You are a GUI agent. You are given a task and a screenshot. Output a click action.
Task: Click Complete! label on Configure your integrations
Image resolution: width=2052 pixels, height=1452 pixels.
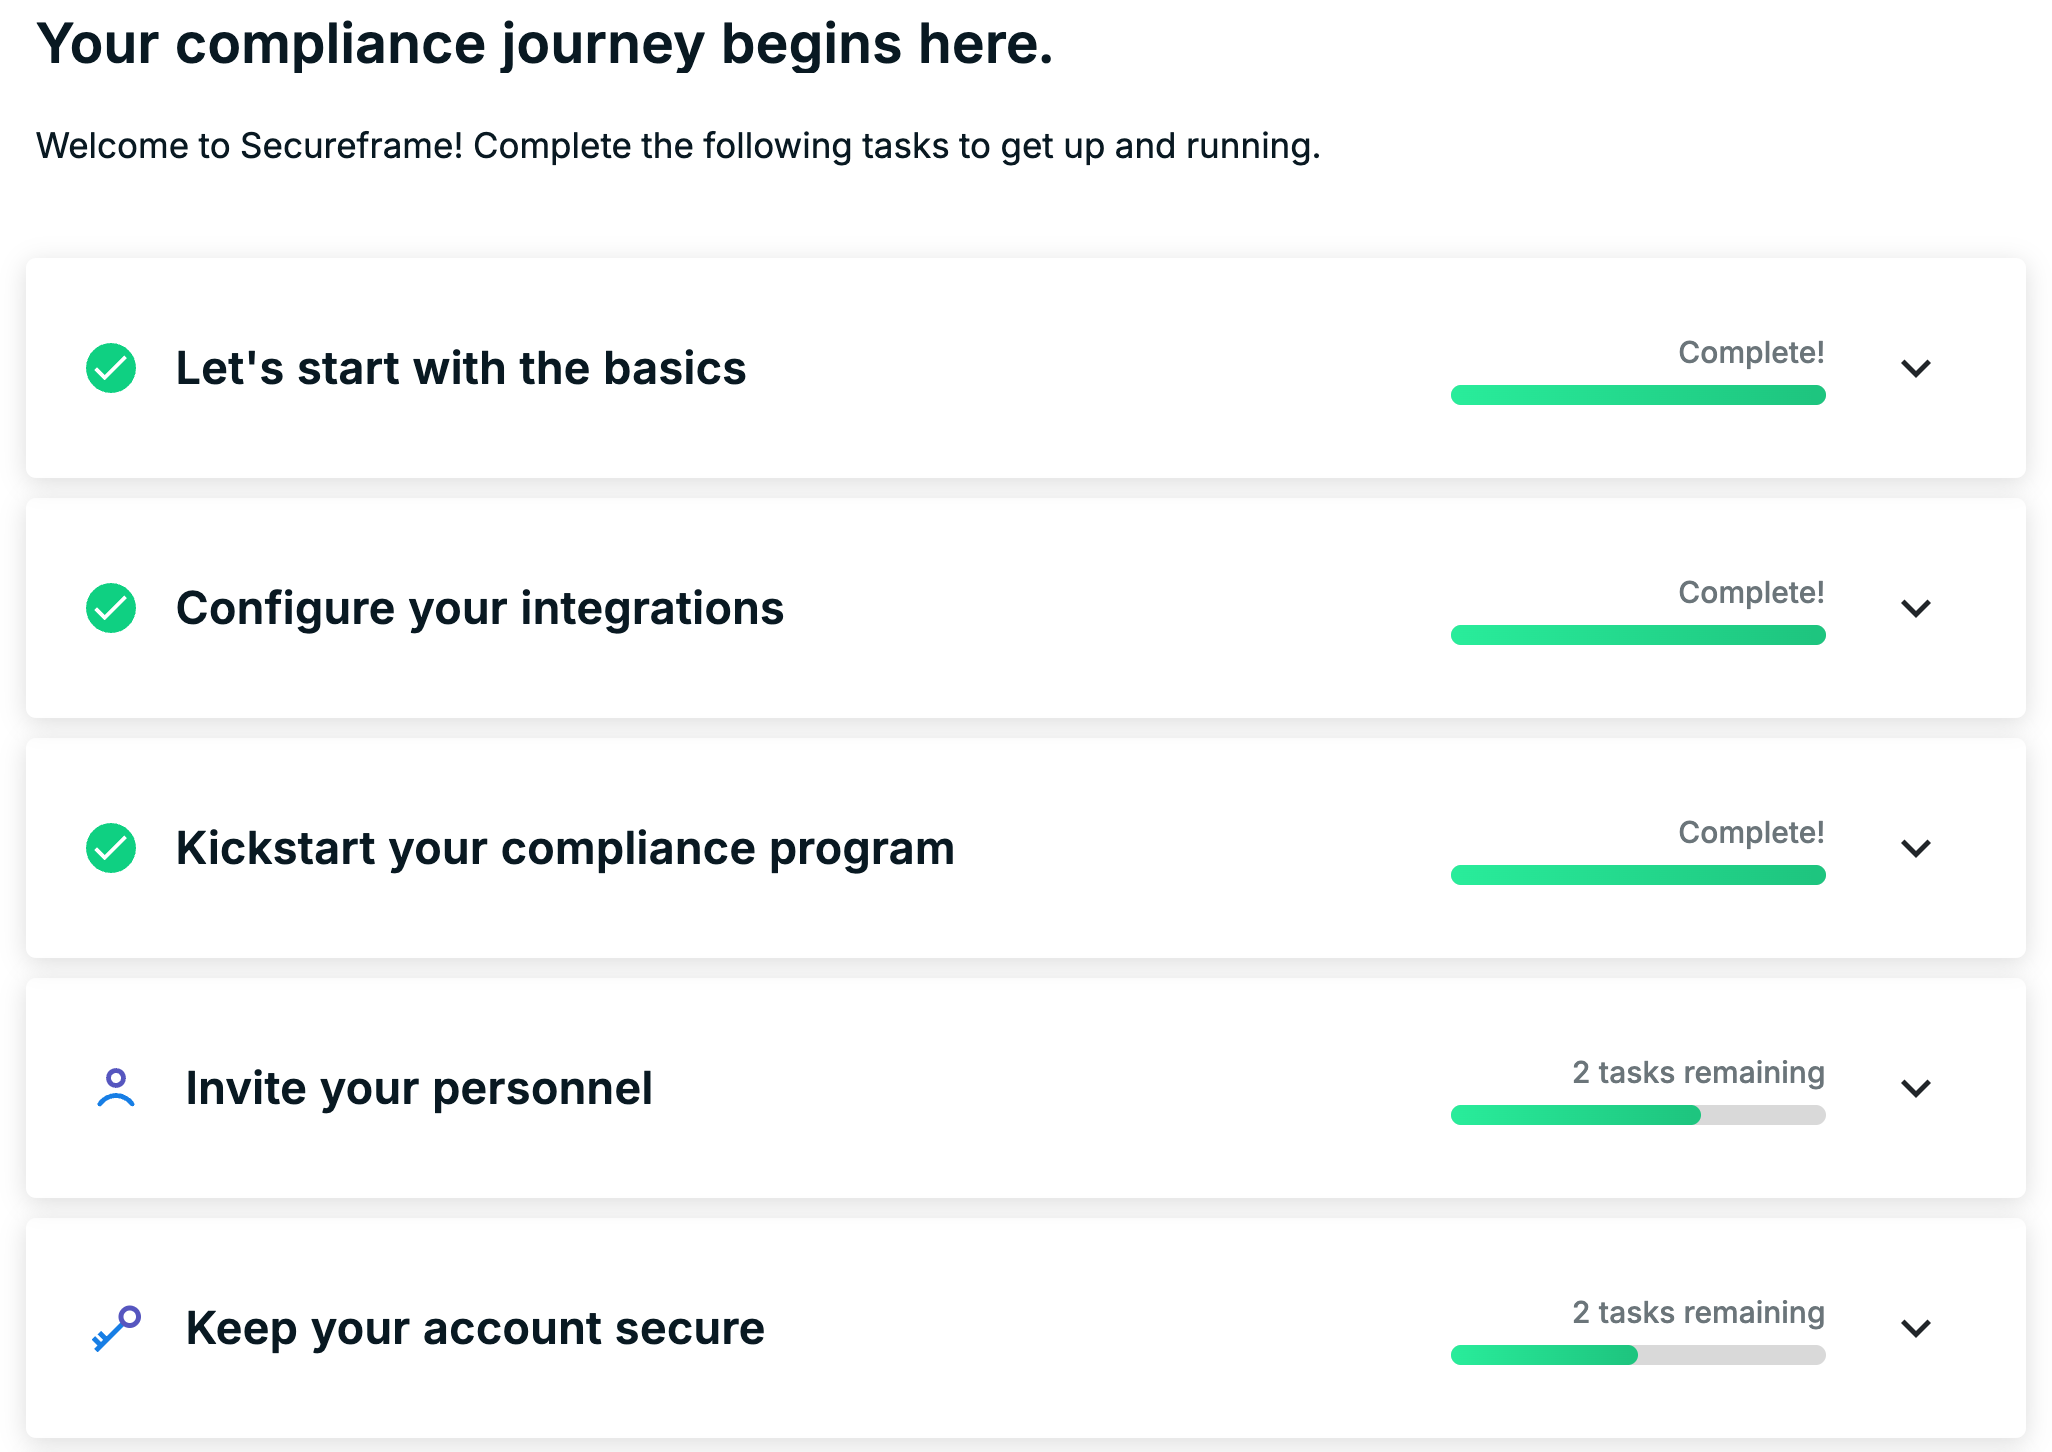[1751, 592]
